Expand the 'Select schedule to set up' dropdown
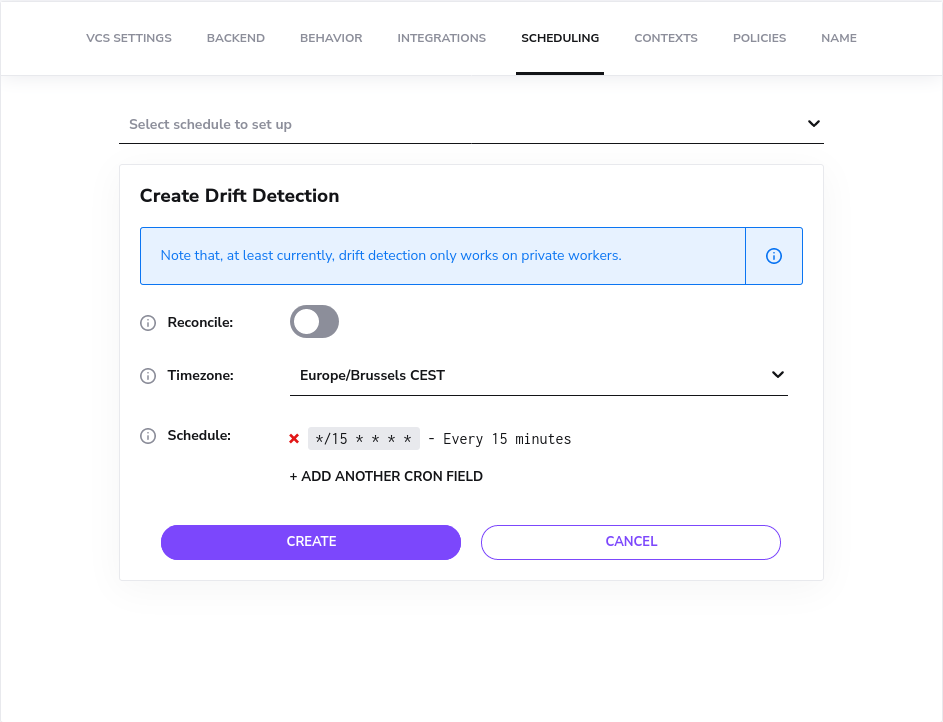943x722 pixels. 471,124
